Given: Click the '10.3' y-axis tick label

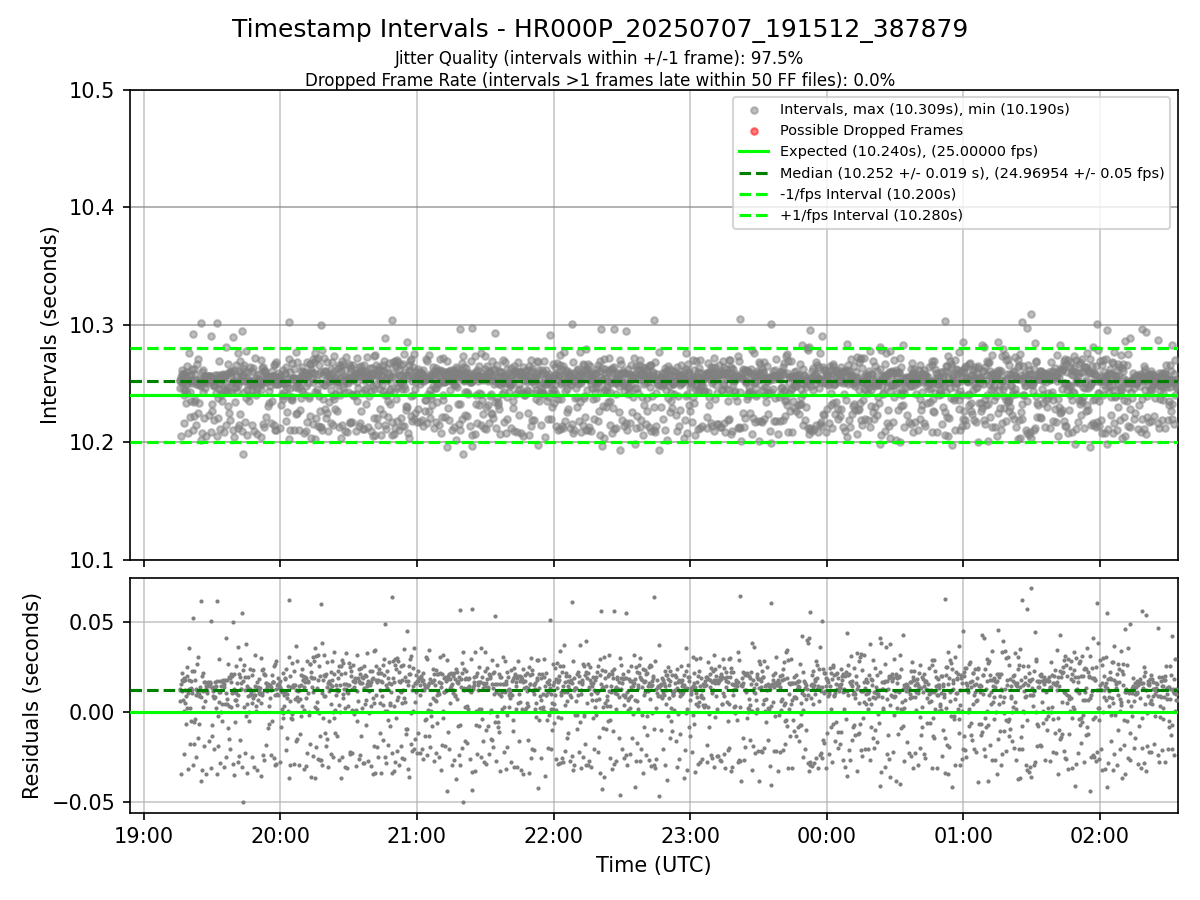Looking at the screenshot, I should (x=95, y=325).
